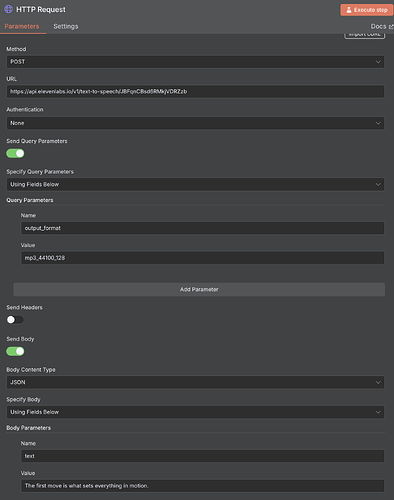
Task: Toggle the Send Body switch
Action: point(15,351)
